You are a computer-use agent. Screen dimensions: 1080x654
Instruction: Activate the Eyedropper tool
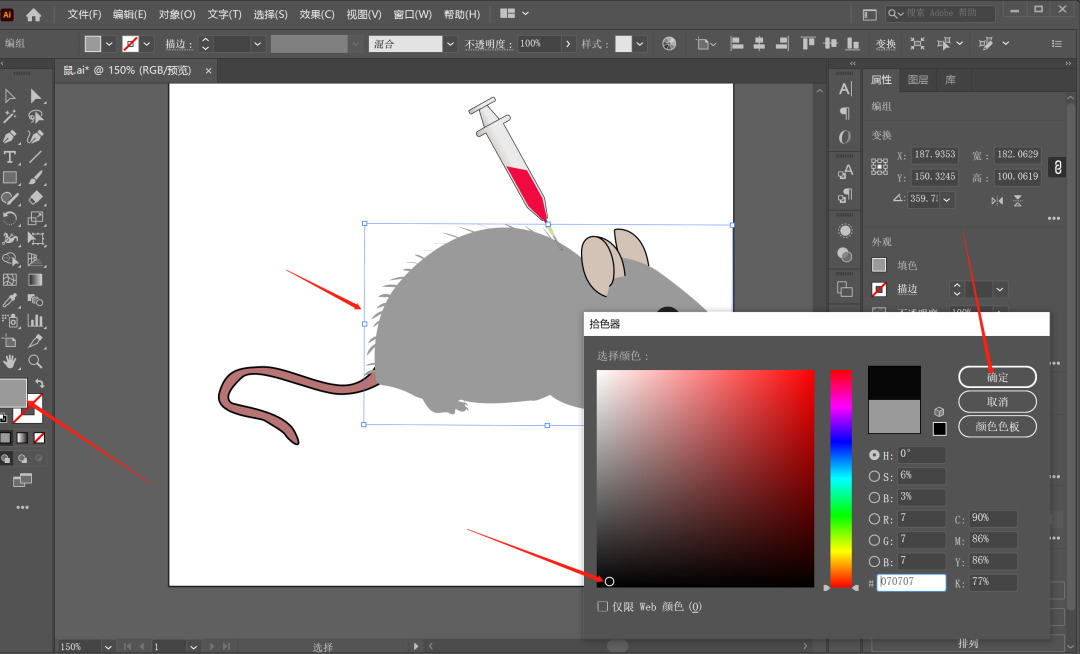point(10,300)
